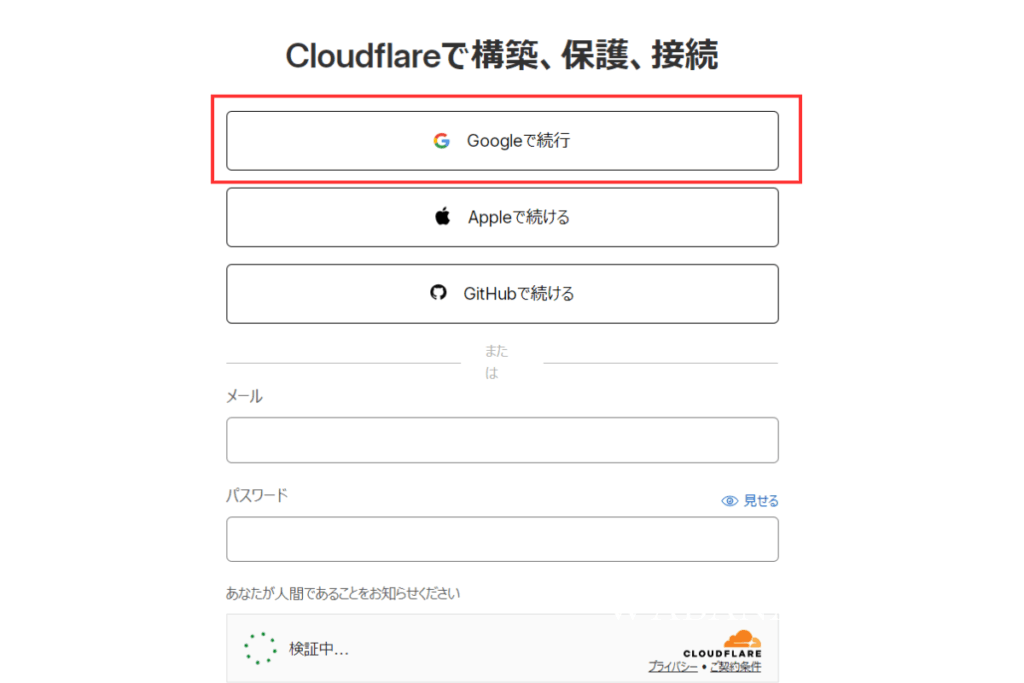Click the Google icon inside the highlighted button

pos(442,141)
